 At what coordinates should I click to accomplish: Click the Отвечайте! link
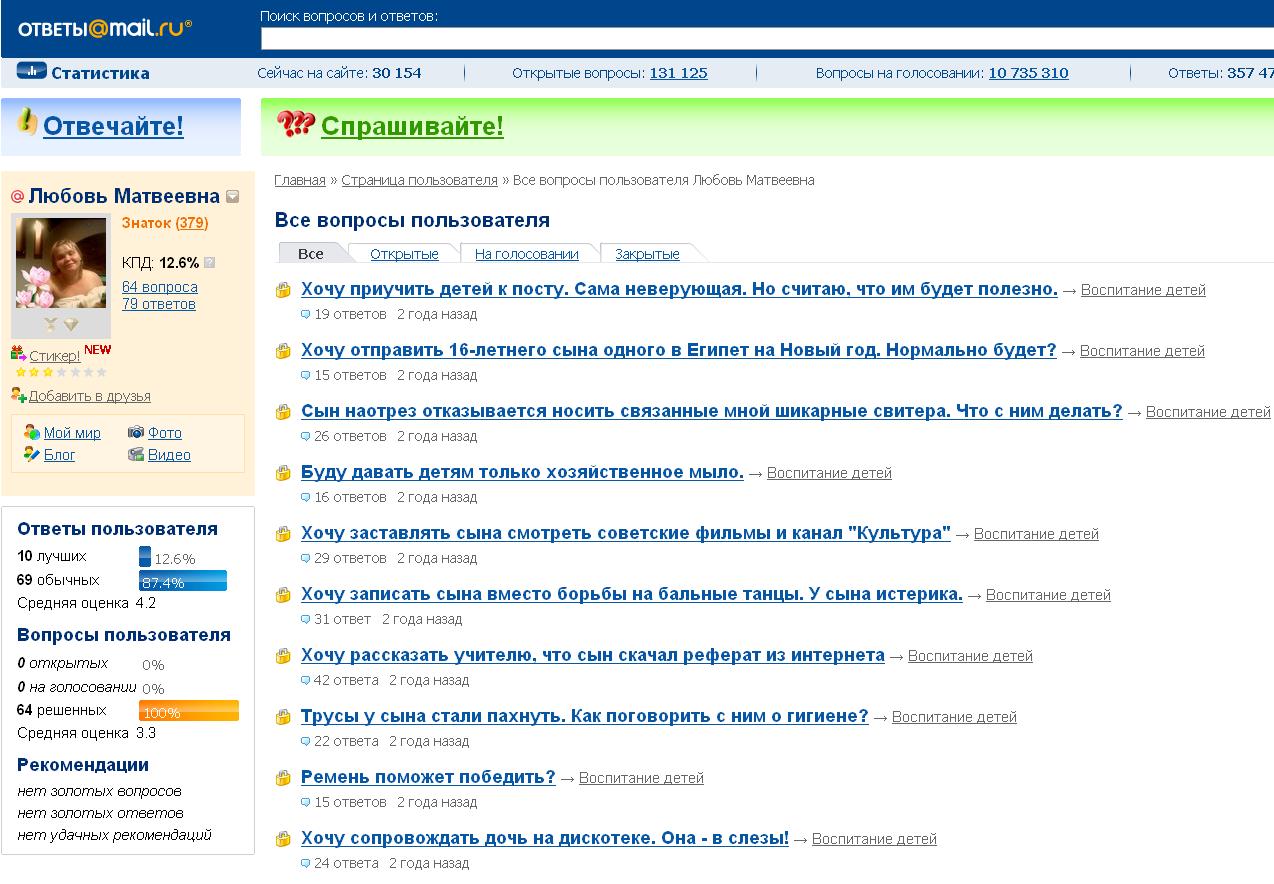113,126
